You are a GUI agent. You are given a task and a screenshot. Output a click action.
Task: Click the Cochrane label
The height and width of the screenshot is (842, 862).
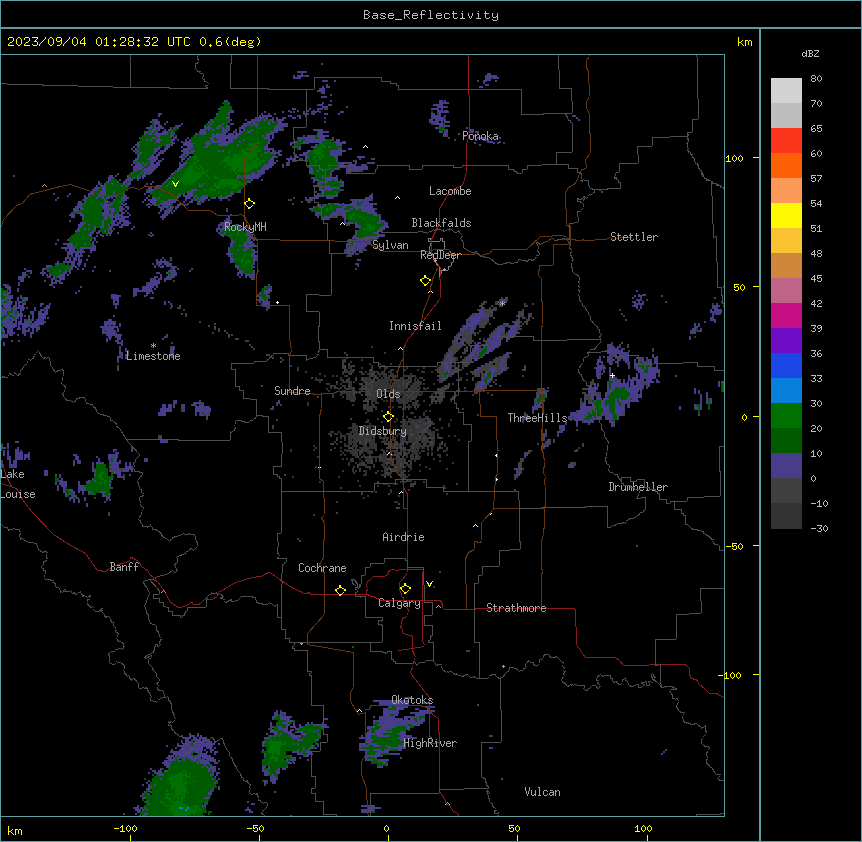pyautogui.click(x=322, y=568)
